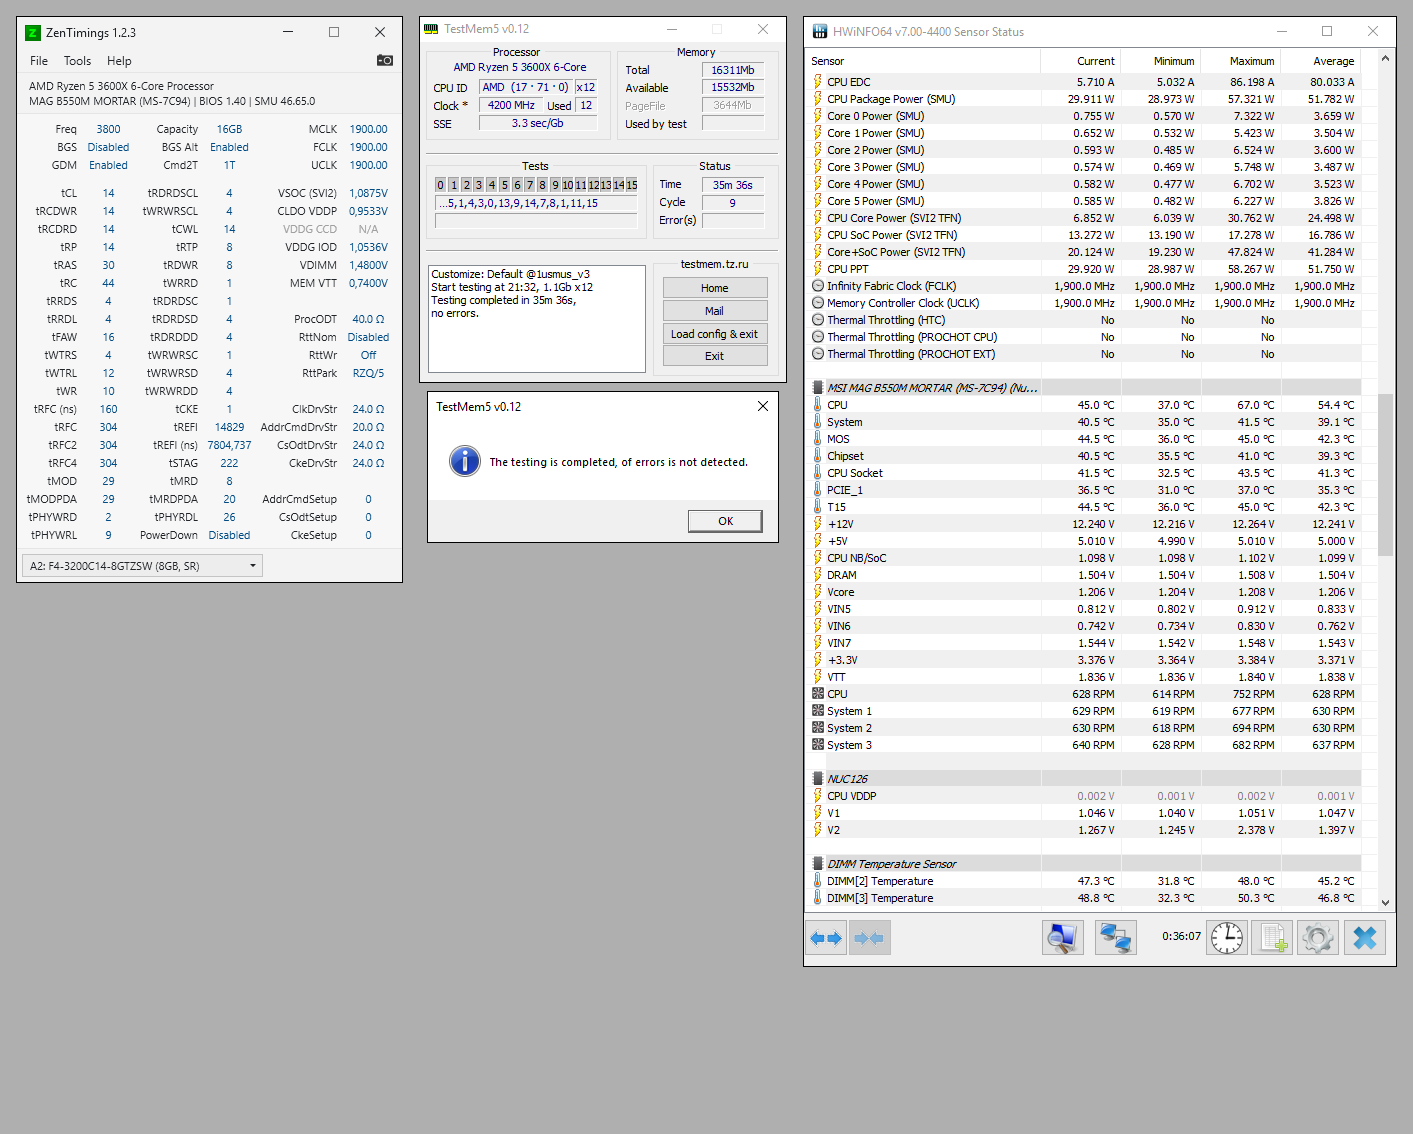The width and height of the screenshot is (1413, 1134).
Task: Select the DIMM[3] Temperature row
Action: pyautogui.click(x=1084, y=898)
